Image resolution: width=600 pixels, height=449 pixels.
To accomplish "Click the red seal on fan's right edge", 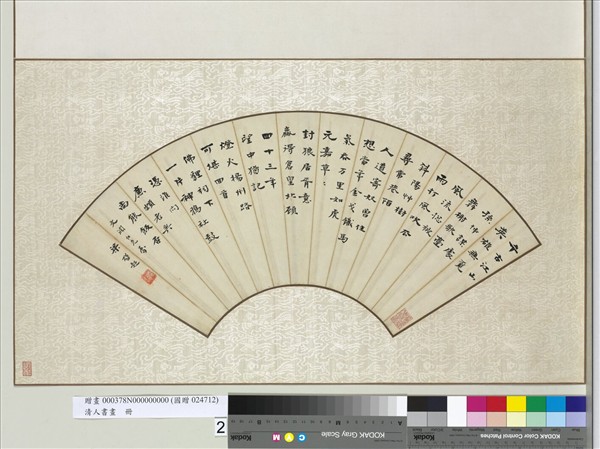I will coord(400,317).
